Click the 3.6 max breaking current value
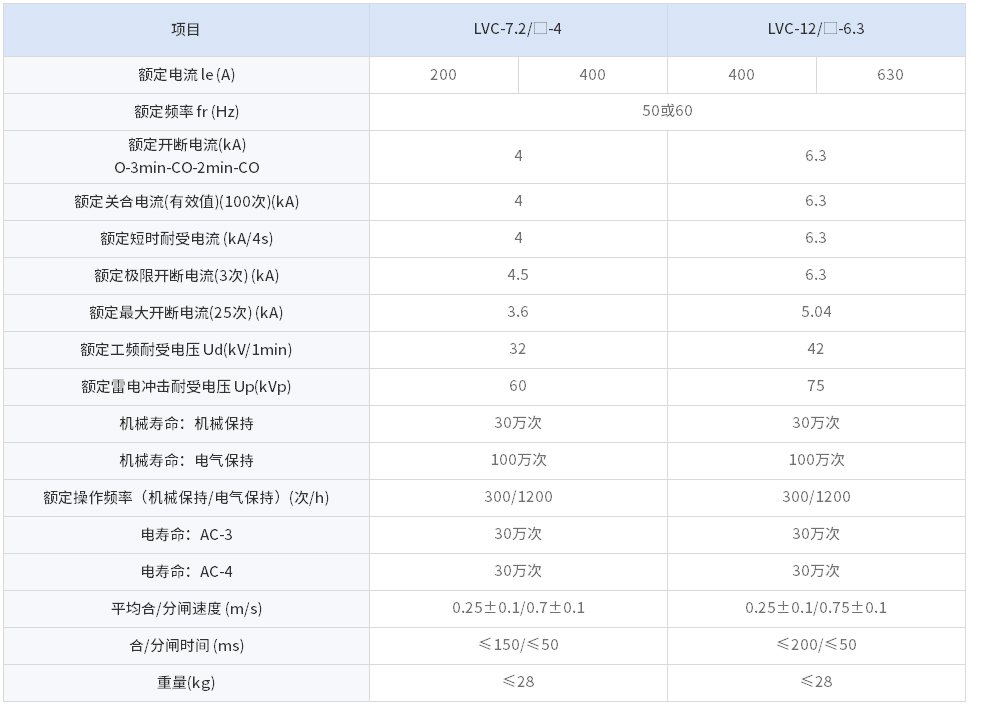This screenshot has width=1000, height=710. (x=517, y=312)
